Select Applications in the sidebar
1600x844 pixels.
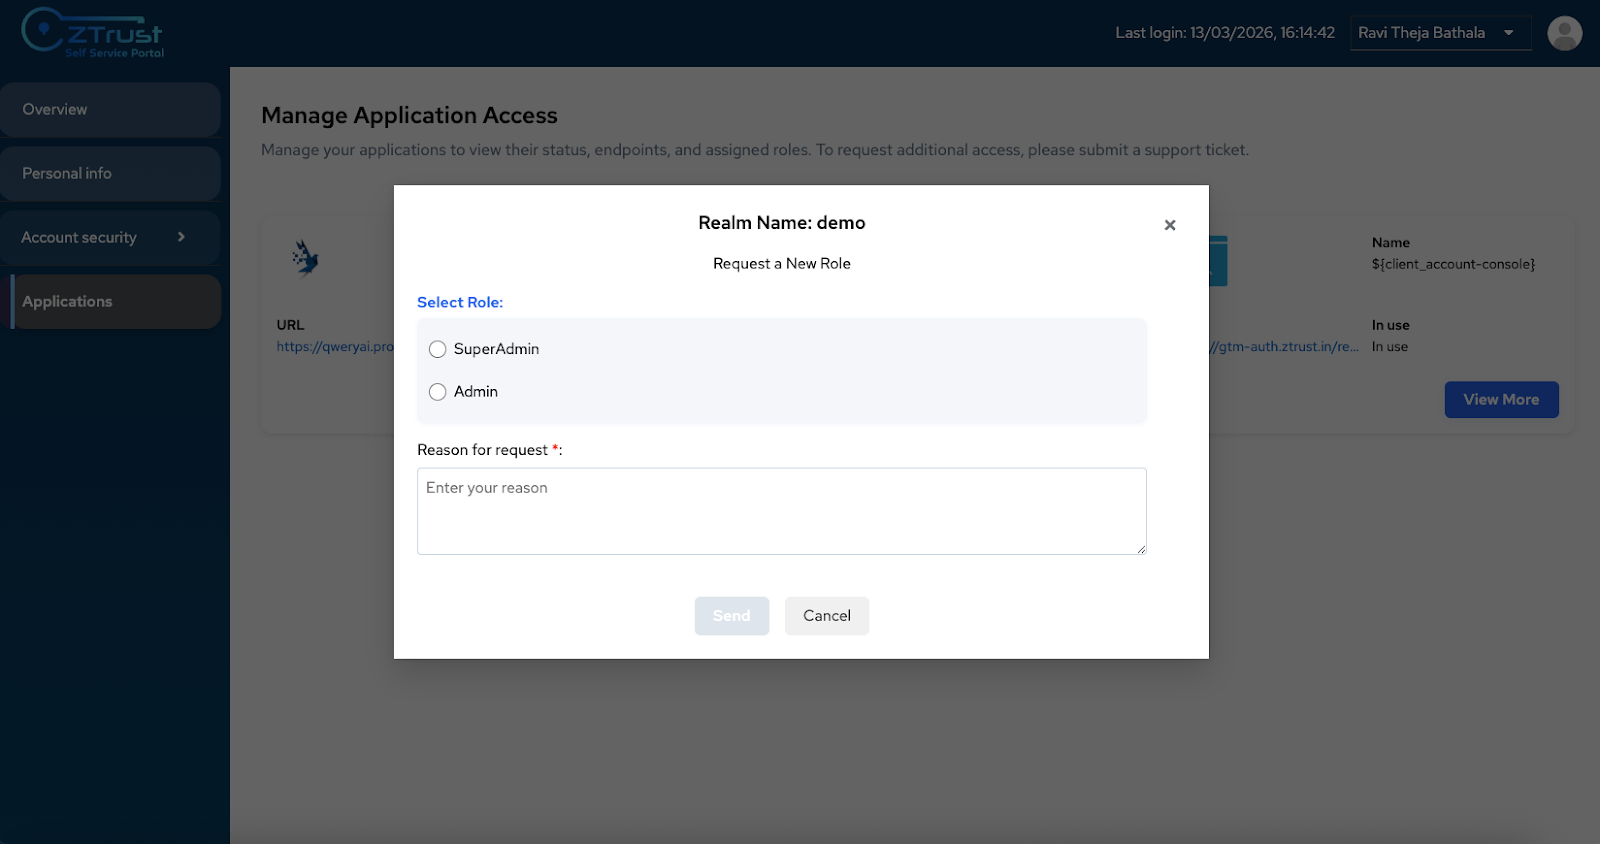(115, 302)
